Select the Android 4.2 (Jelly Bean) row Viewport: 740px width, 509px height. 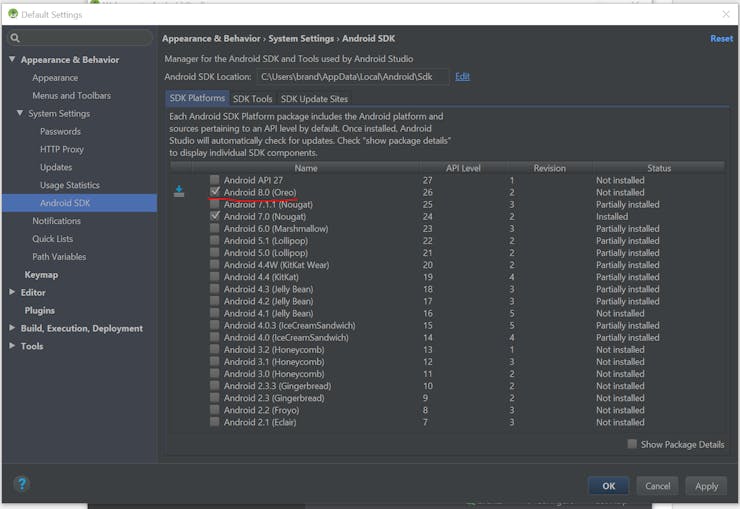[447, 301]
